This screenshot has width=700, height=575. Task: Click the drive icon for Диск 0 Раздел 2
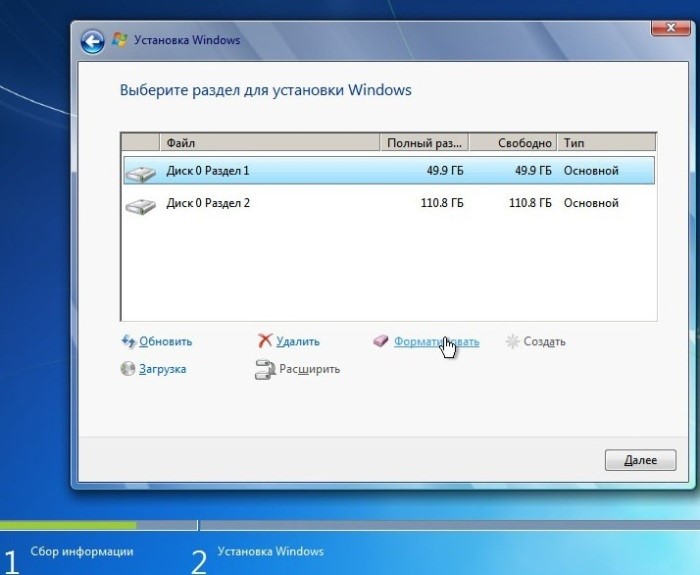coord(141,206)
